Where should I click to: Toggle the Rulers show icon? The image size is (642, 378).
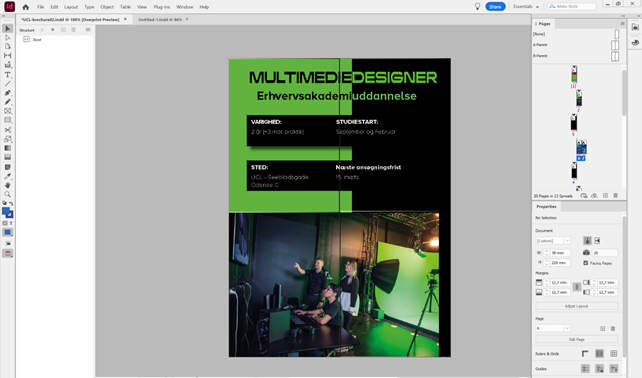(x=585, y=353)
